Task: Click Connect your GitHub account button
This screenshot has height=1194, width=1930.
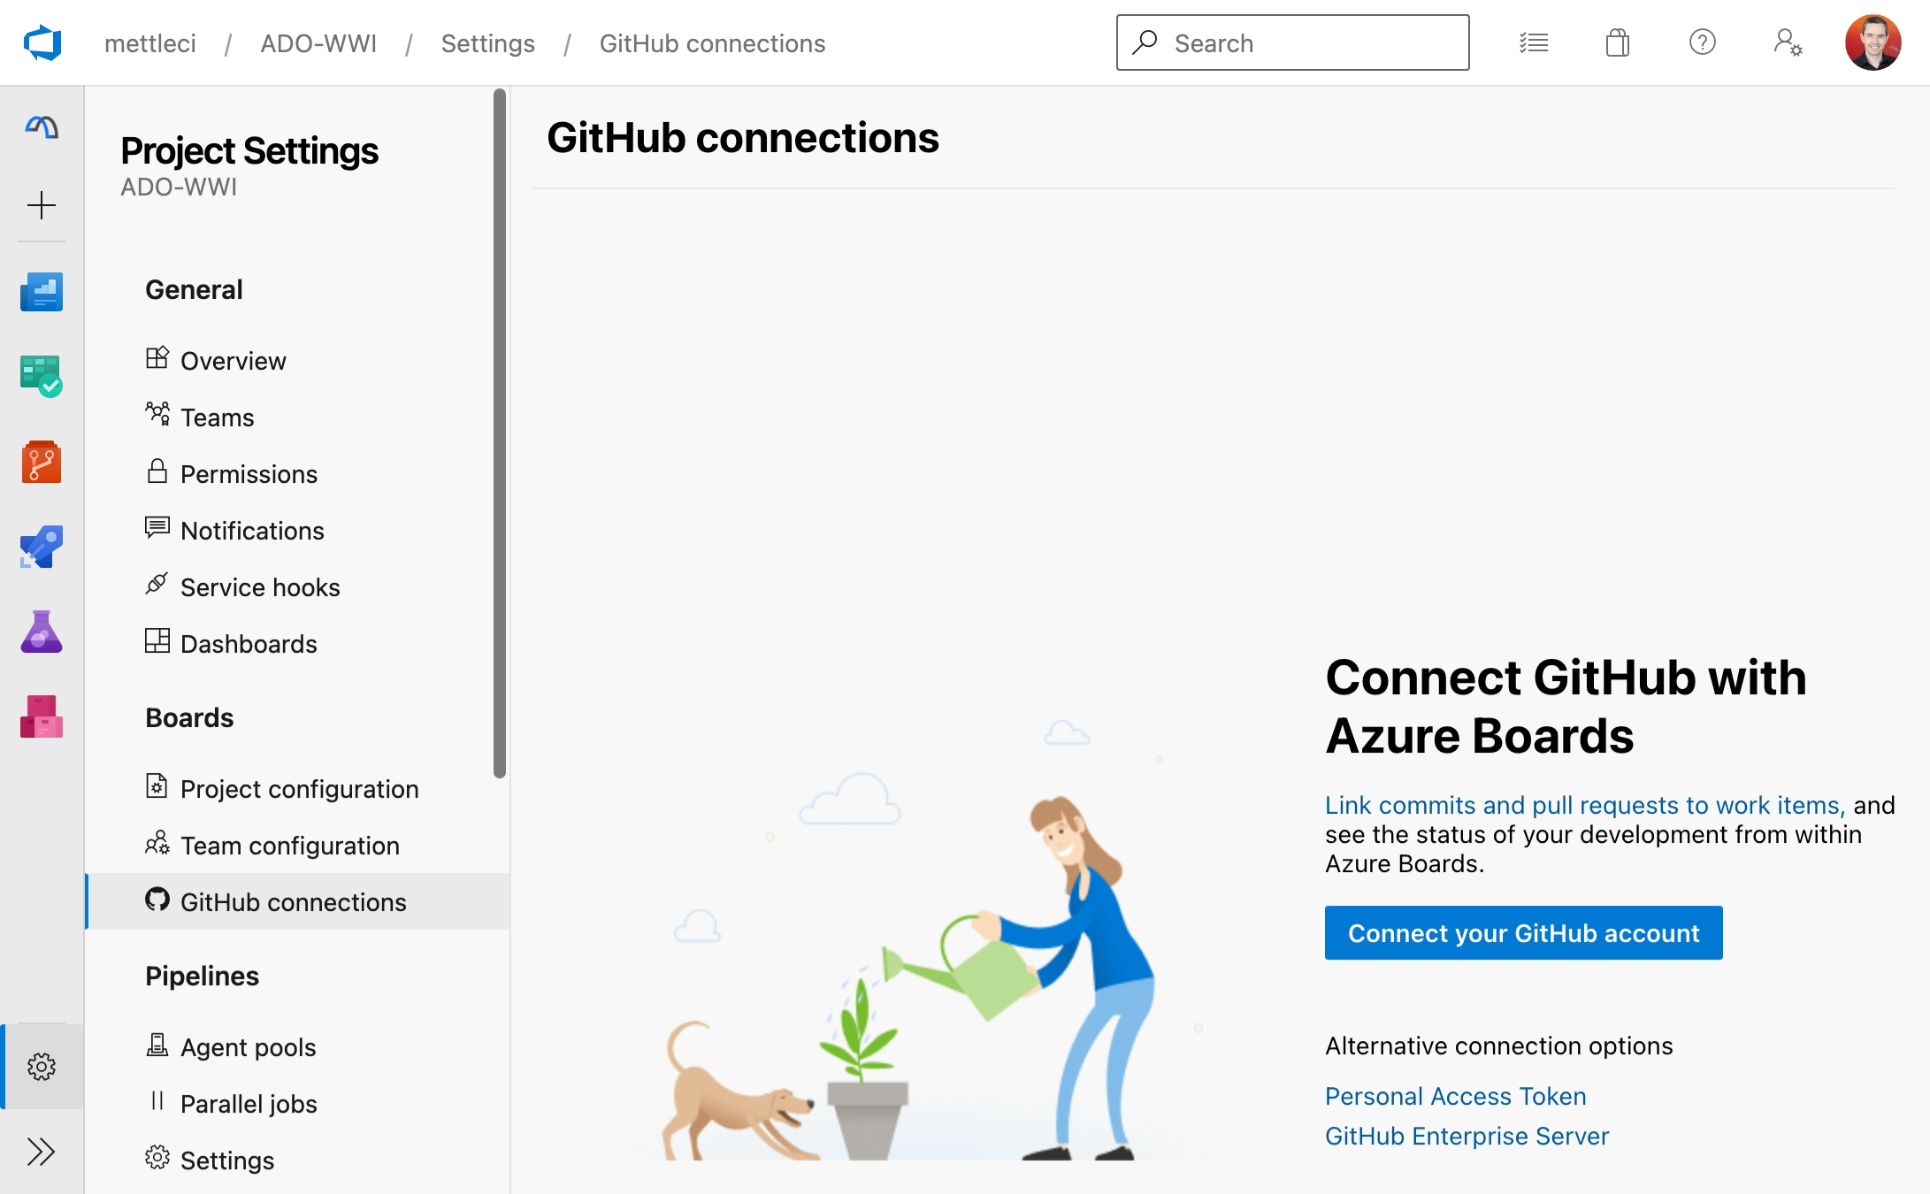Action: click(x=1523, y=933)
